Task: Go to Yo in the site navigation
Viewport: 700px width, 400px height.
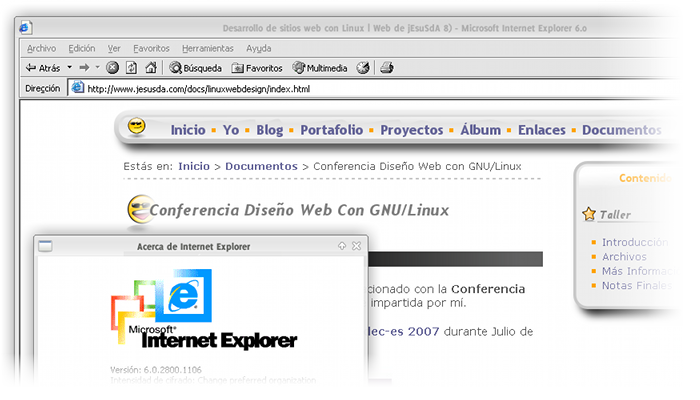Action: coord(231,130)
